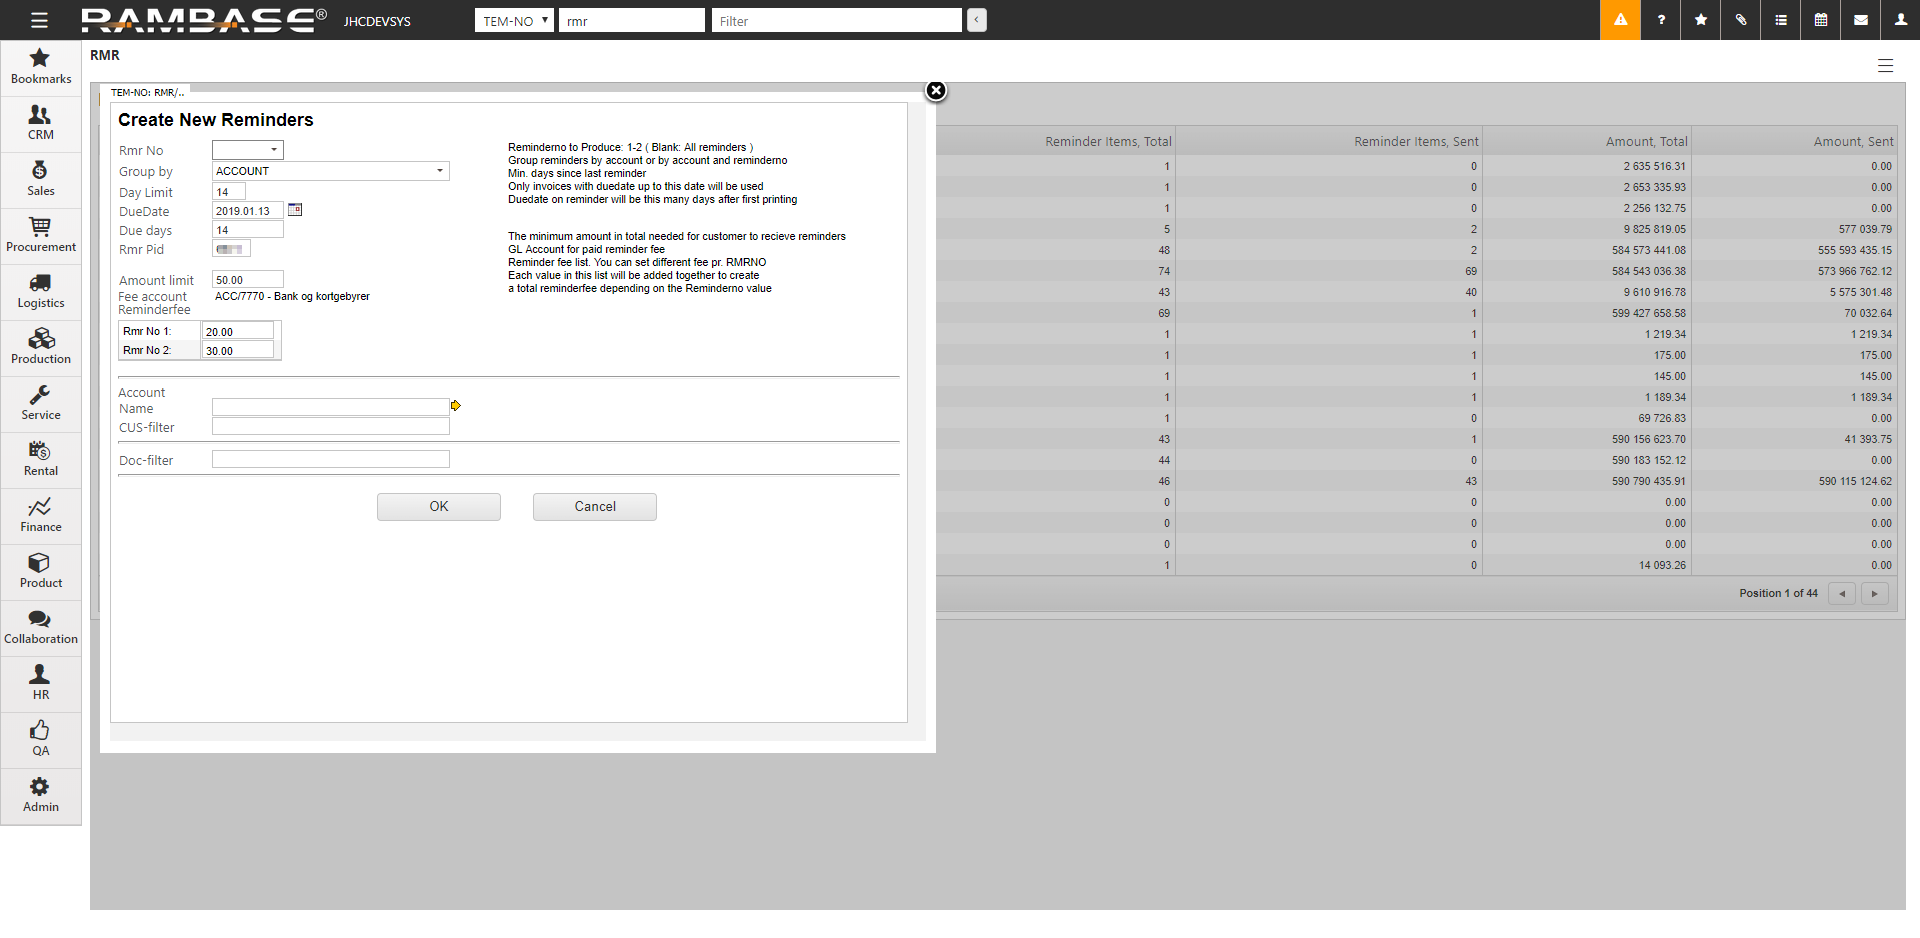Cancel the Create New Reminders dialog
This screenshot has width=1920, height=938.
click(x=595, y=507)
